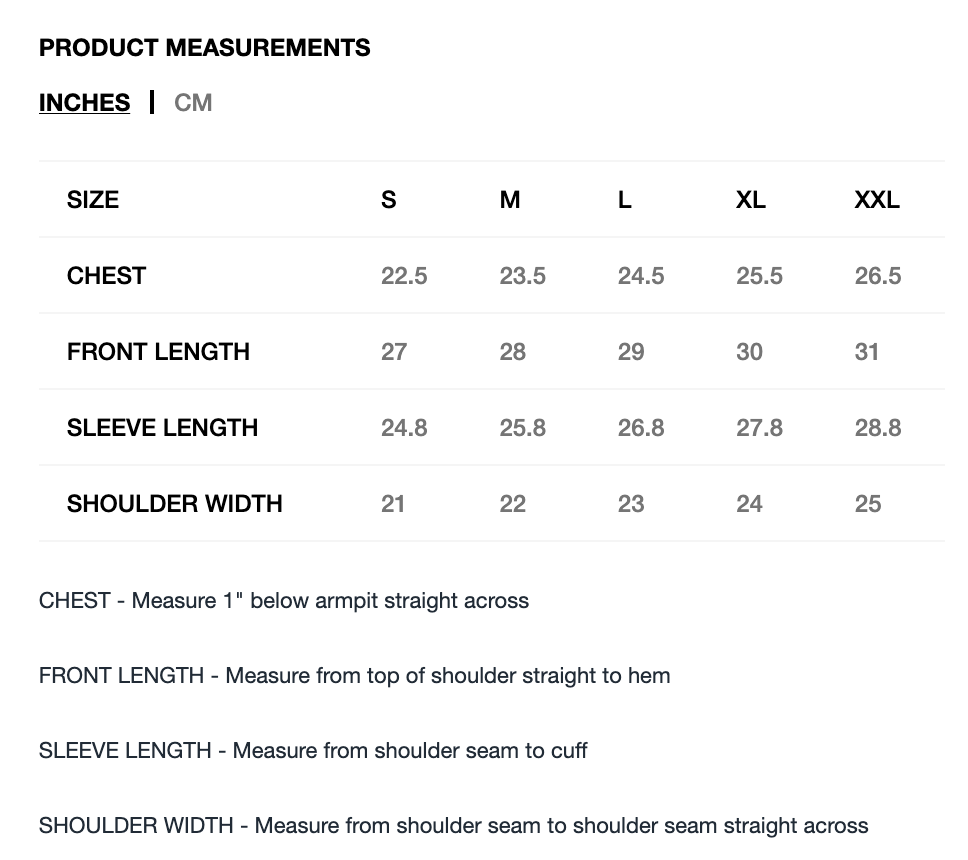968x860 pixels.
Task: Click the SHOULDER WIDTH row label
Action: coord(174,504)
